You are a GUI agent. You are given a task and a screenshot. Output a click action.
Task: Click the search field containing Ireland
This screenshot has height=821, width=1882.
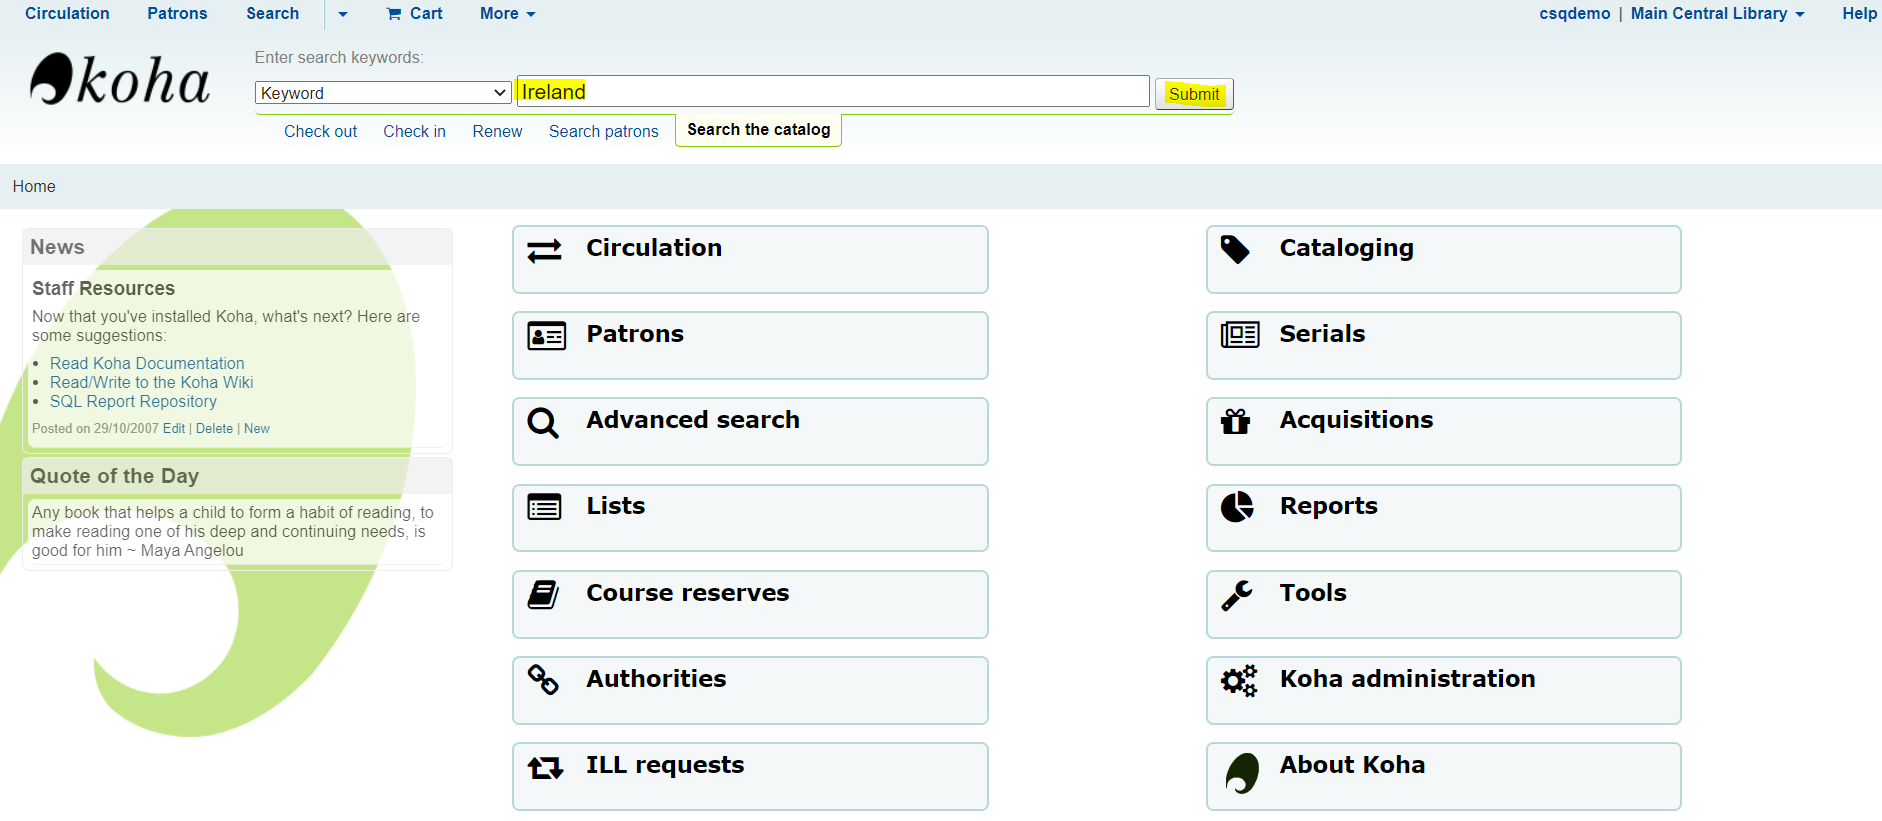[832, 92]
